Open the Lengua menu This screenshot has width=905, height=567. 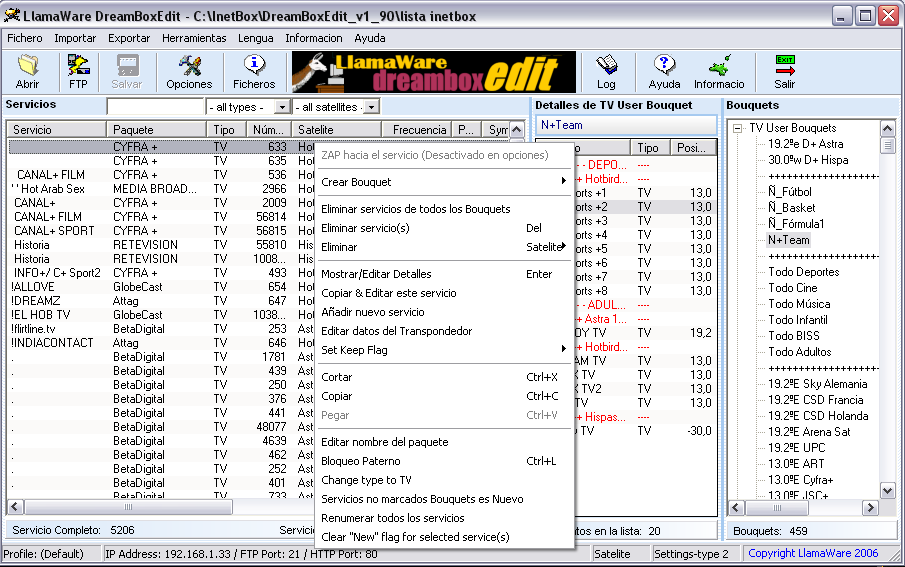tap(256, 38)
